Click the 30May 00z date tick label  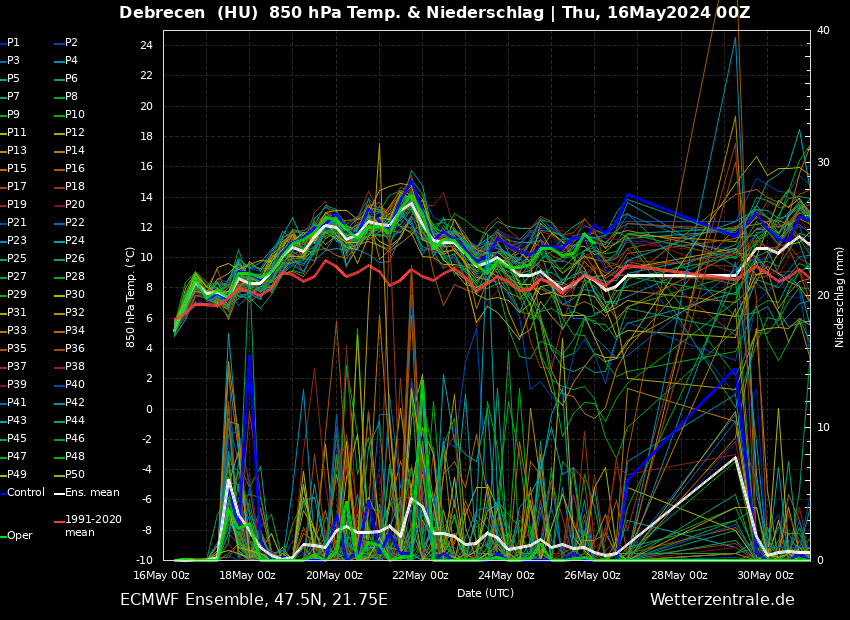coord(765,575)
